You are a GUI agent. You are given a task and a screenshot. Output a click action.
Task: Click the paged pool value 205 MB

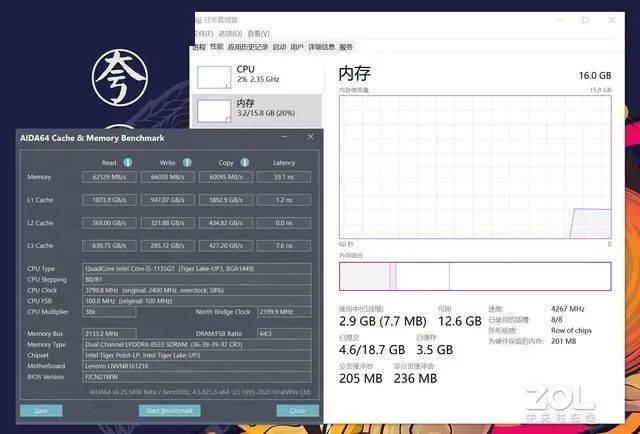360,379
